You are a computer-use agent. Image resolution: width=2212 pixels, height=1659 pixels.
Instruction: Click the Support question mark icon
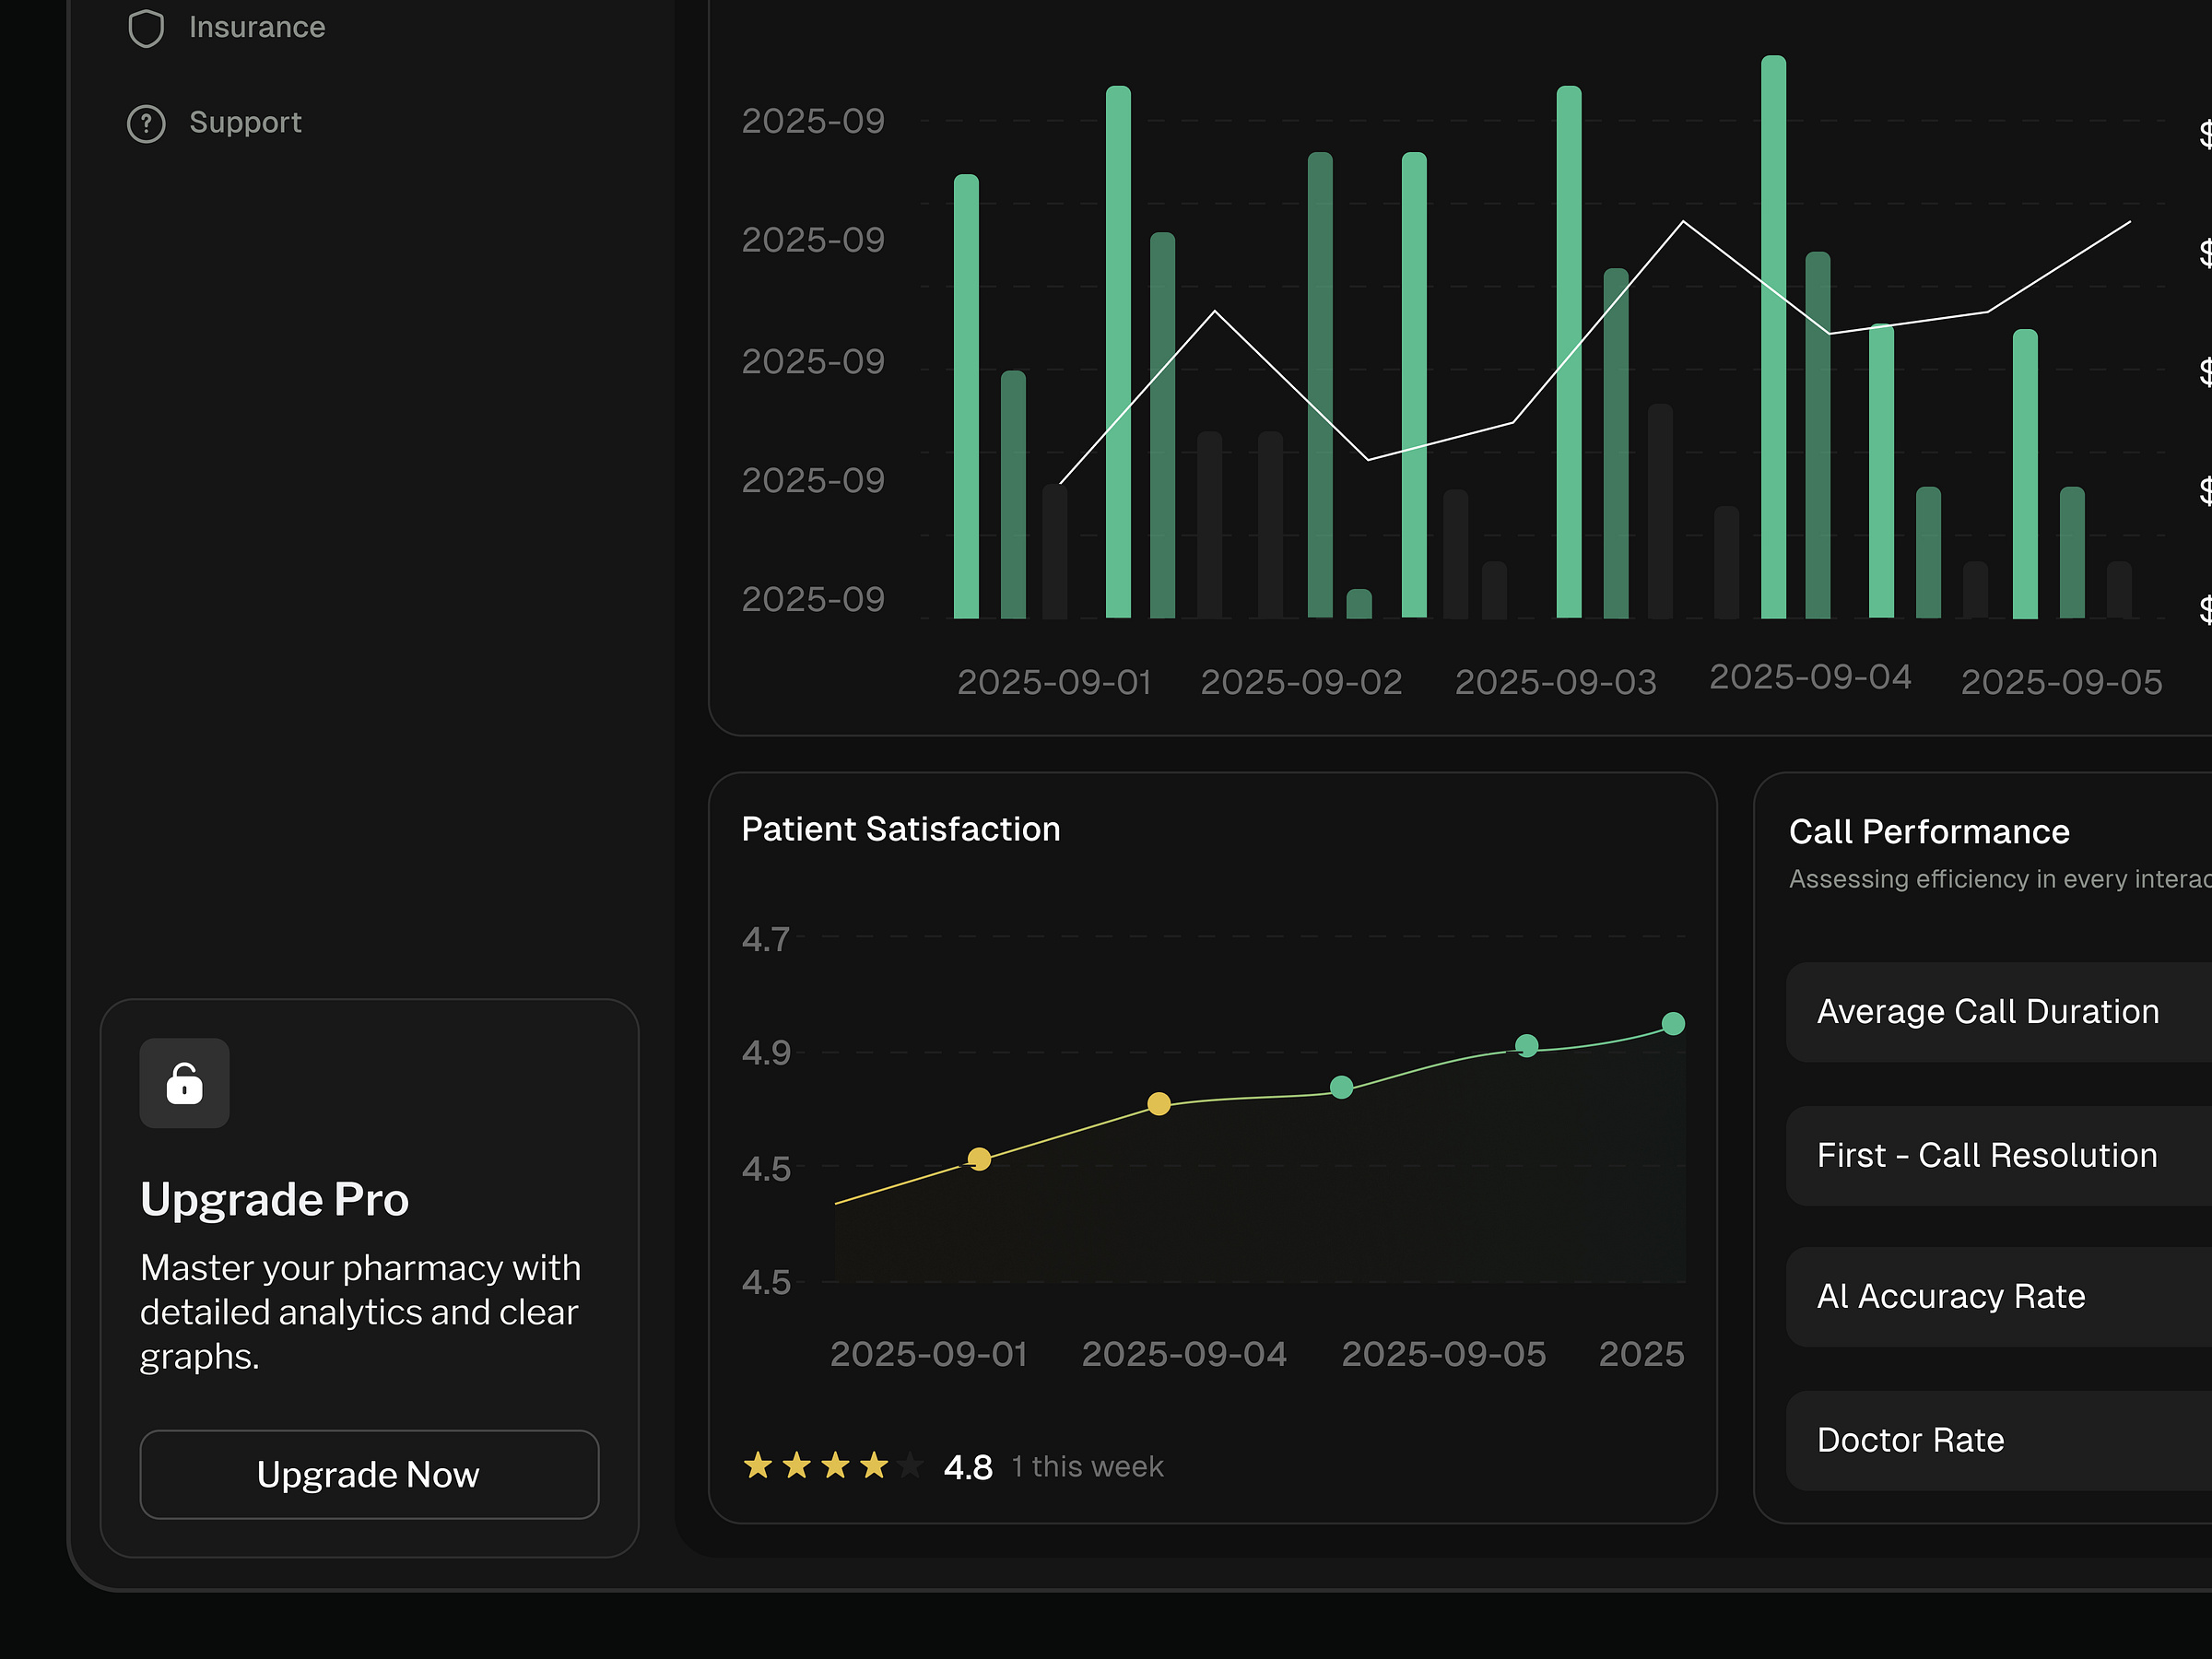click(x=146, y=123)
